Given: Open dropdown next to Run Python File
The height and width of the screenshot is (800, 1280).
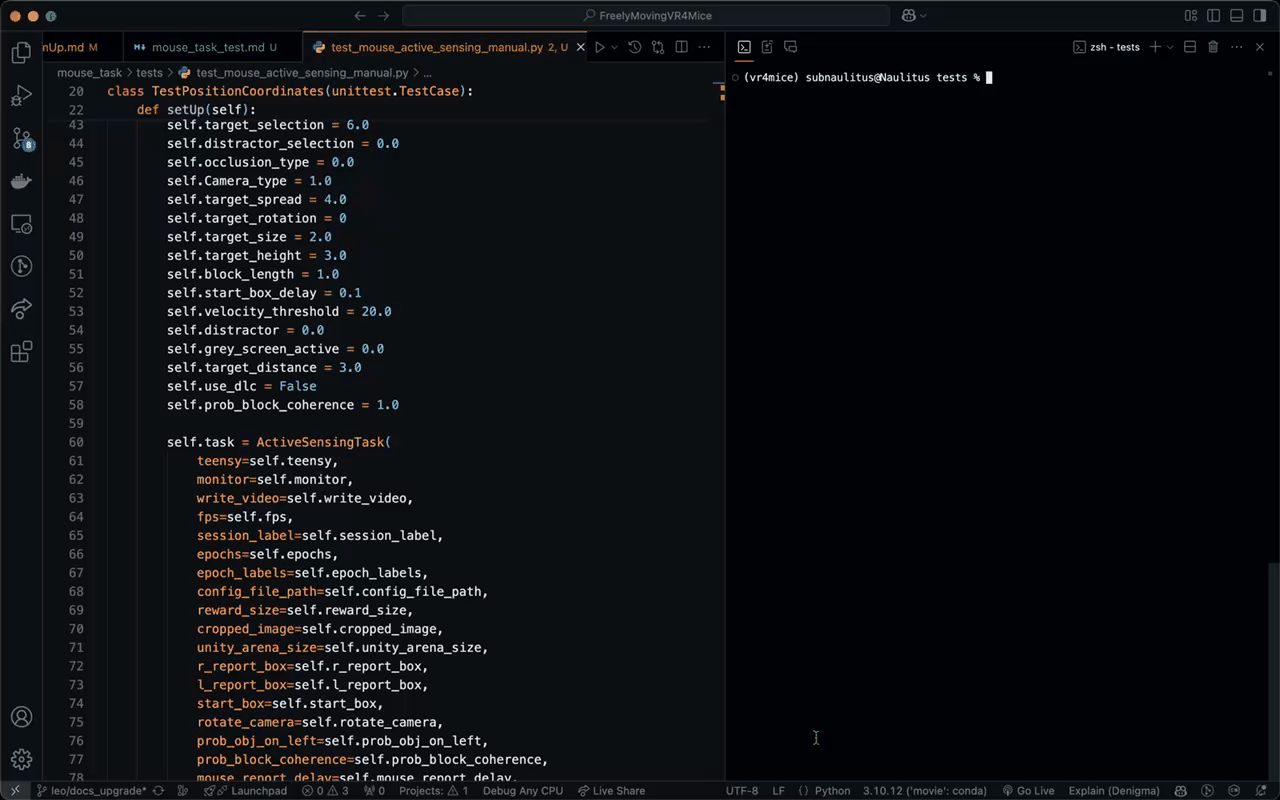Looking at the screenshot, I should click(614, 47).
